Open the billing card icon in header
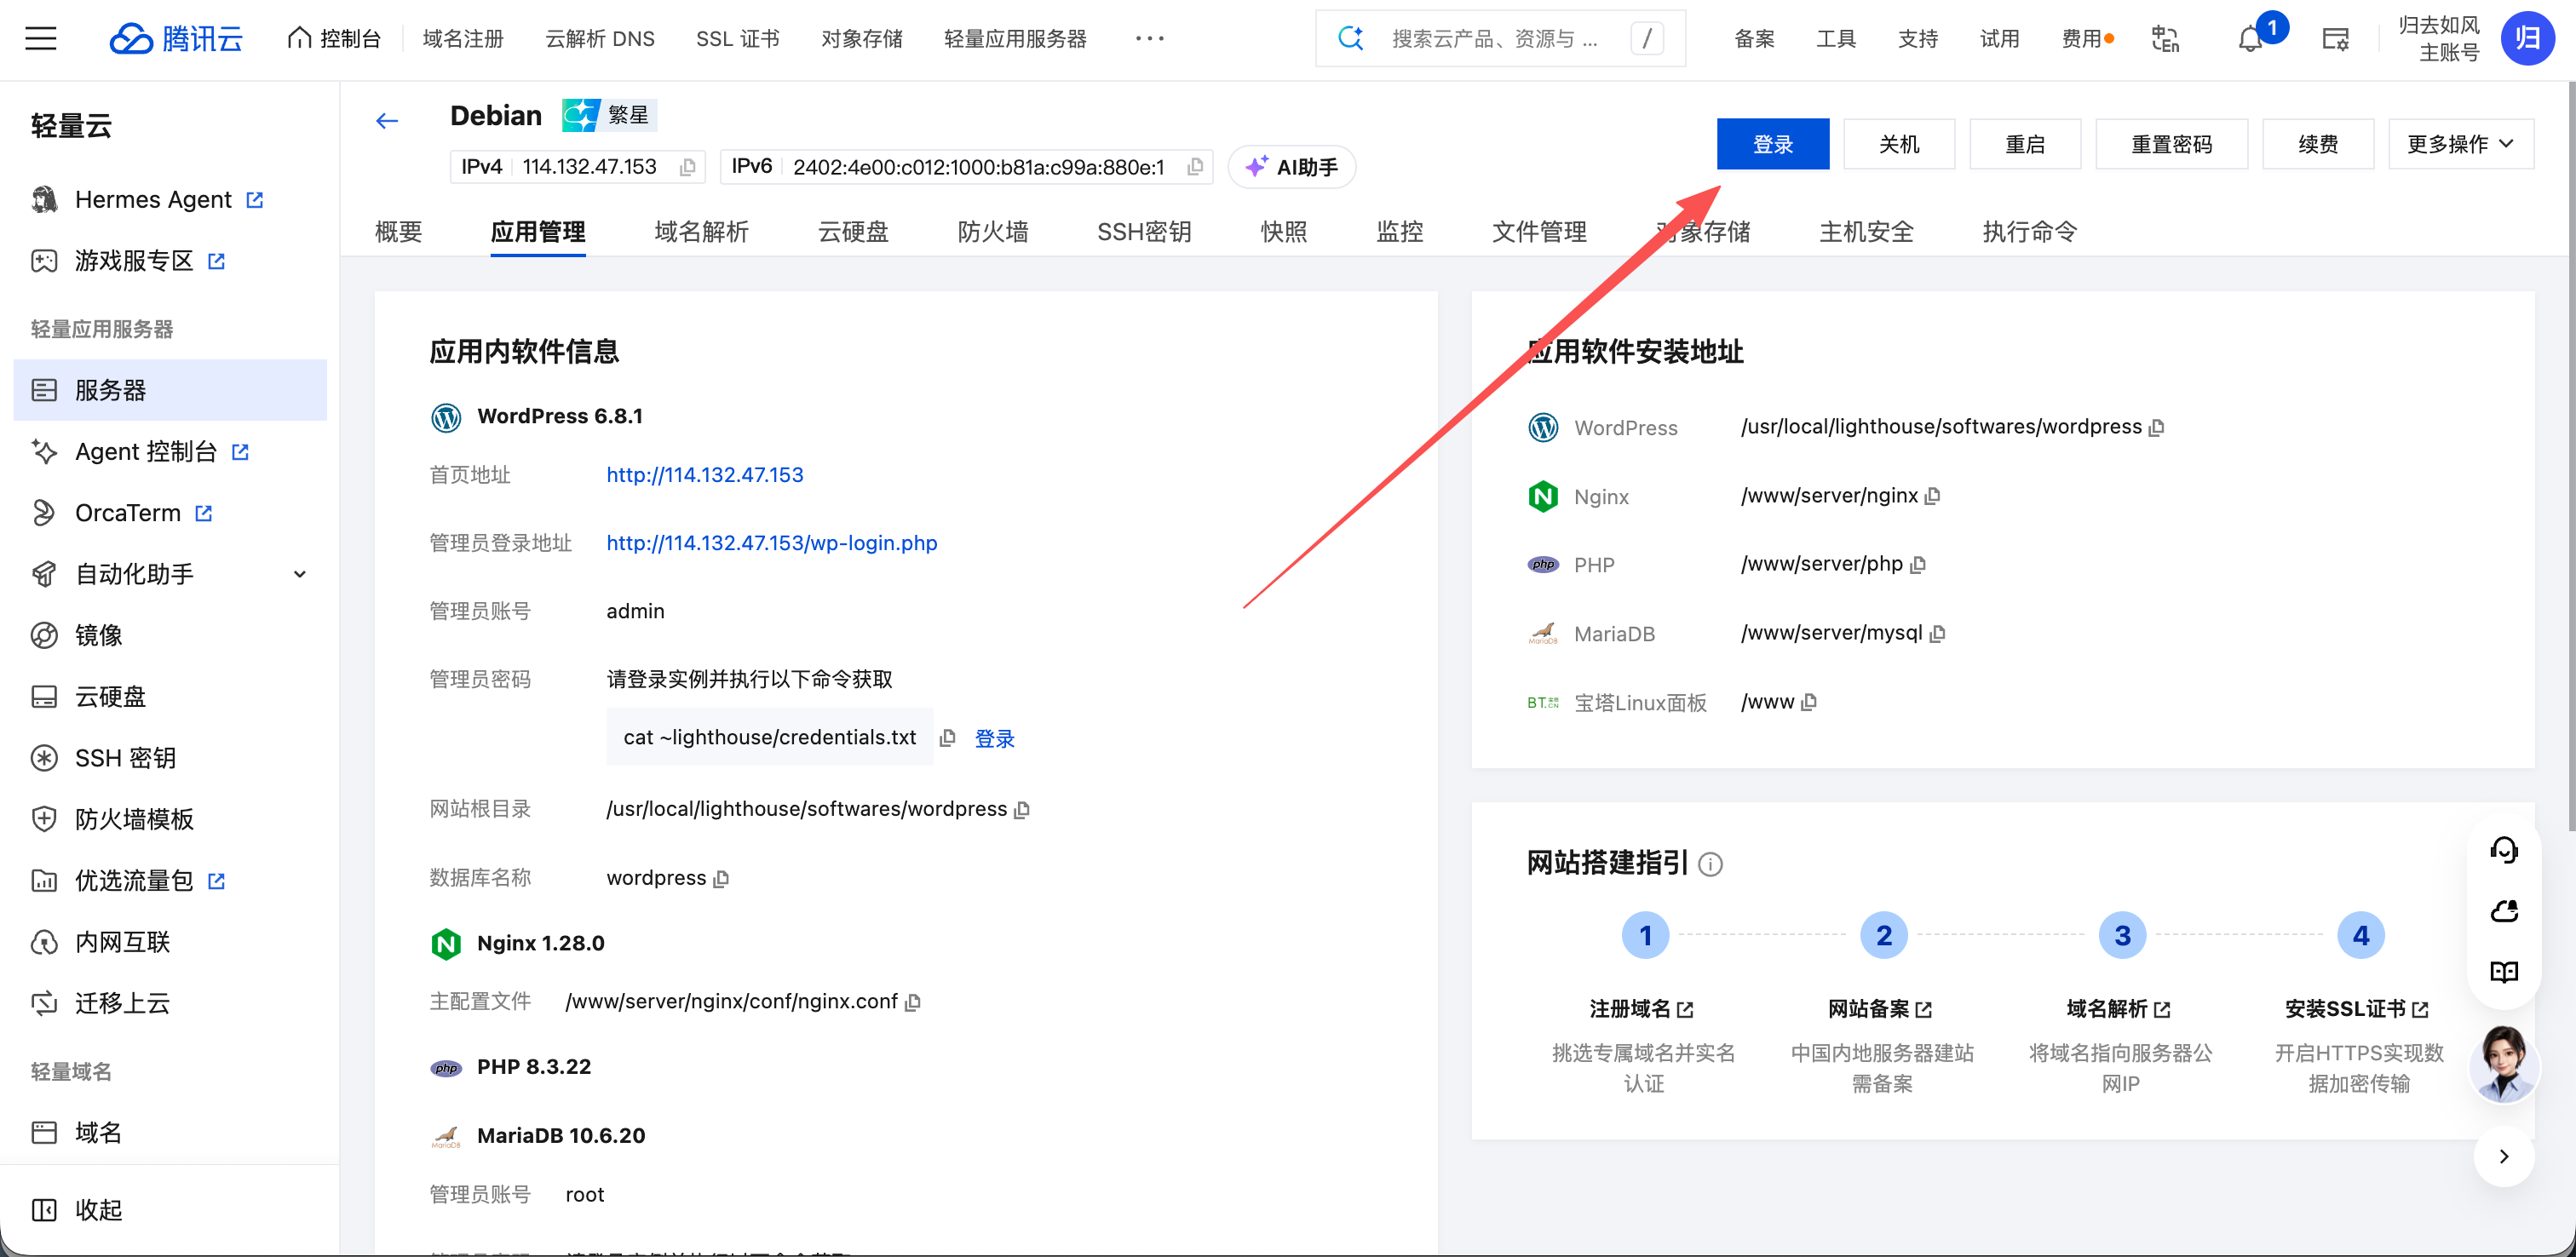This screenshot has width=2576, height=1257. [2335, 39]
